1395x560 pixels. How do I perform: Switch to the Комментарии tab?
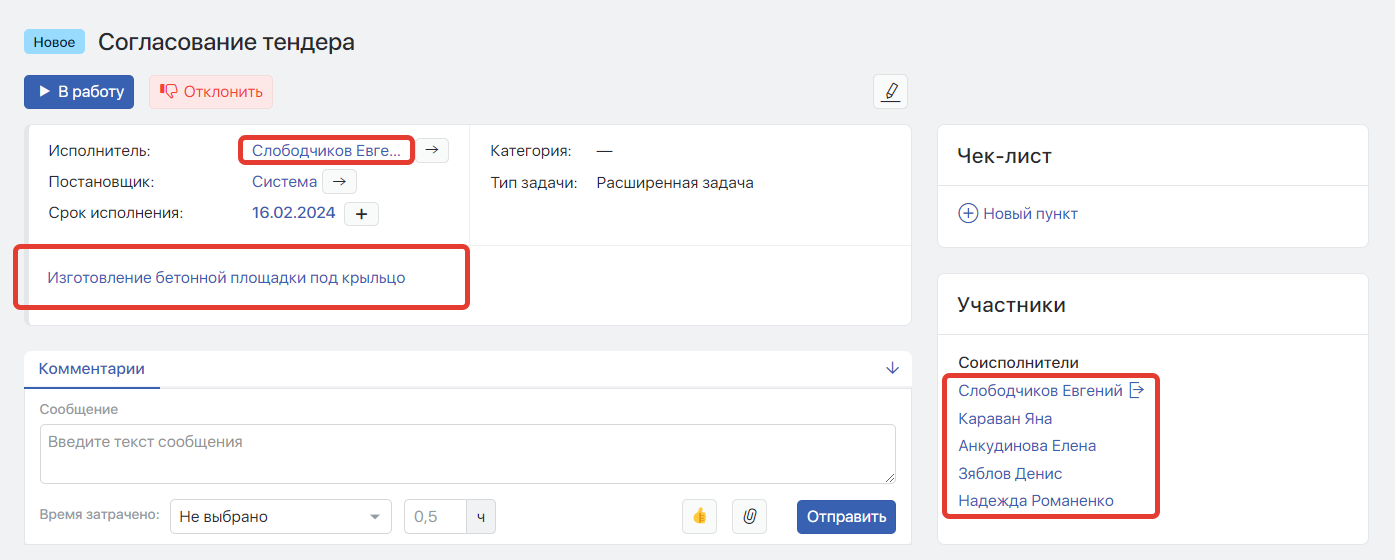pyautogui.click(x=92, y=369)
